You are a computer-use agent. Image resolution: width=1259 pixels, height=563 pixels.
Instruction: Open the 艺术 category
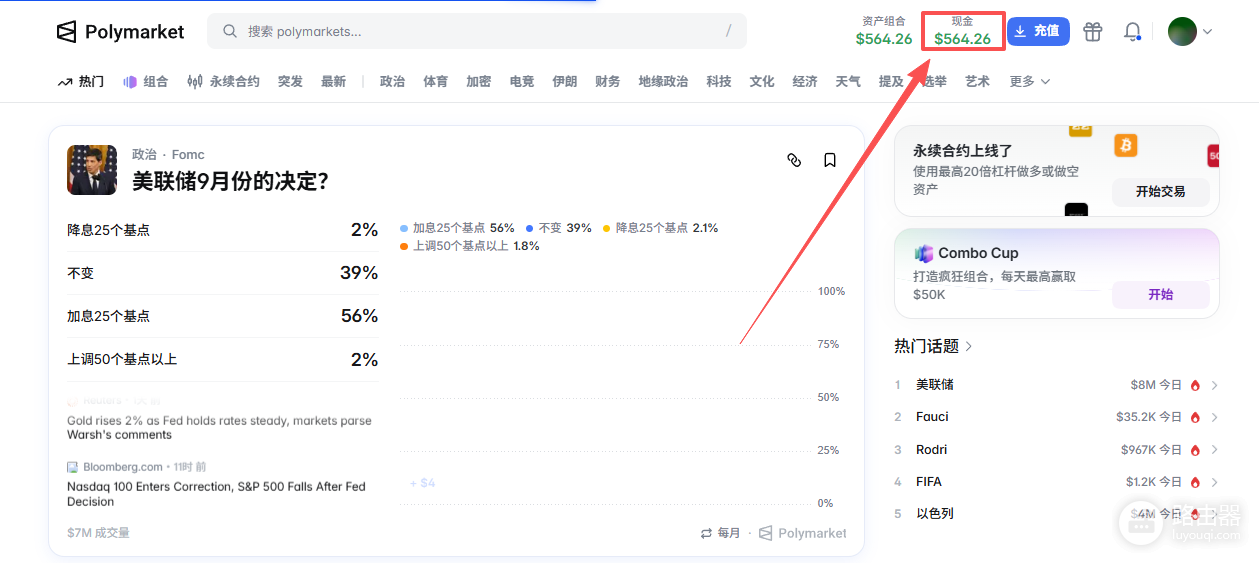(977, 81)
